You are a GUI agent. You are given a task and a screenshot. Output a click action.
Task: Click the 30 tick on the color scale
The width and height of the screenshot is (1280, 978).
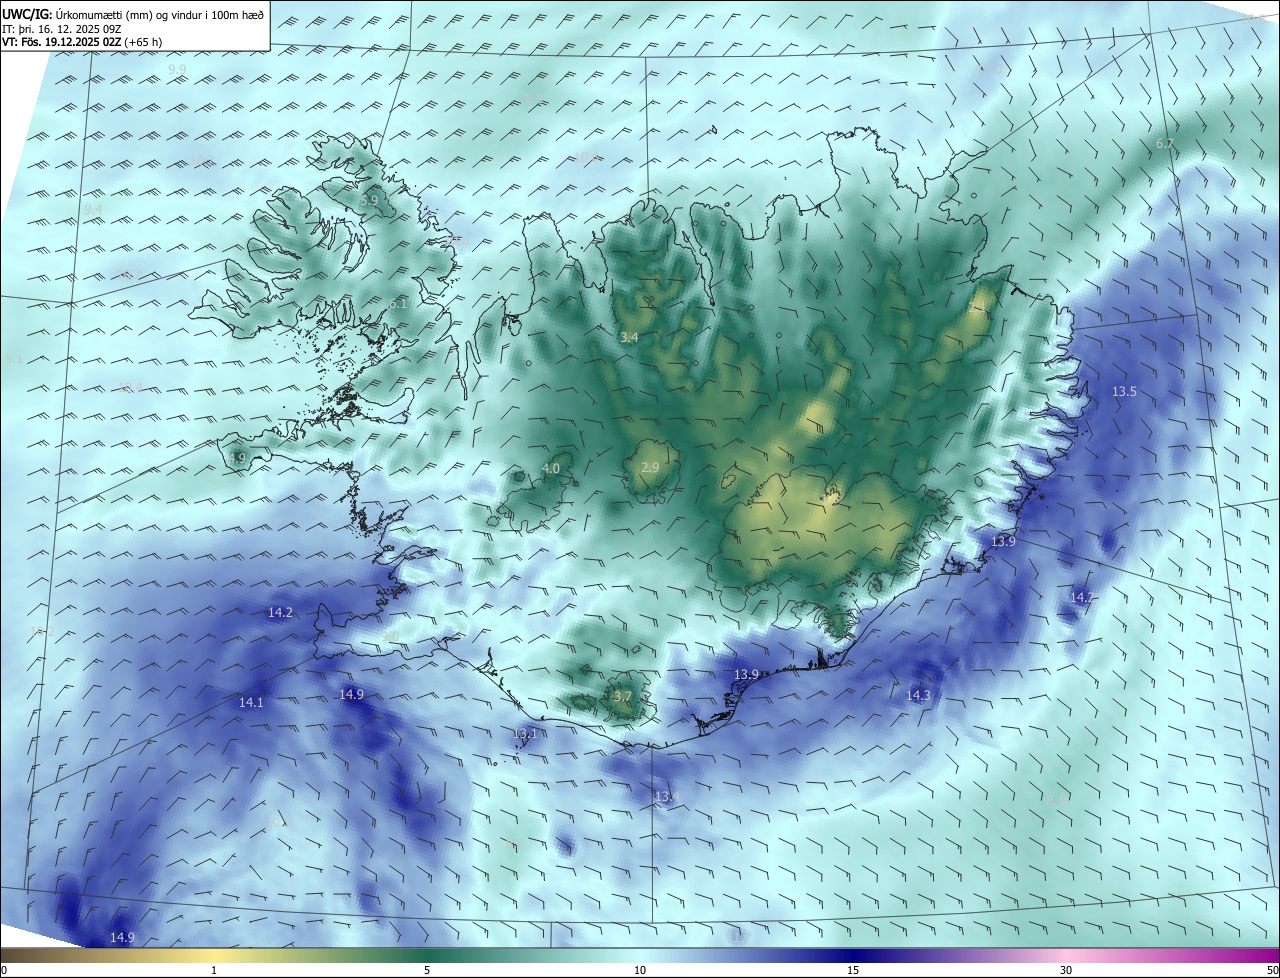click(x=1066, y=970)
